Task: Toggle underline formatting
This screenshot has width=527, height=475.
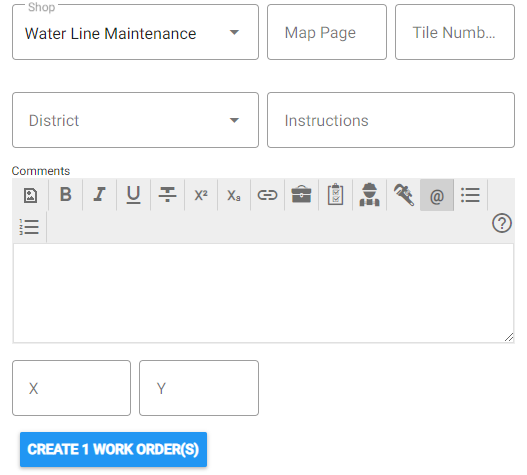Action: pyautogui.click(x=133, y=195)
